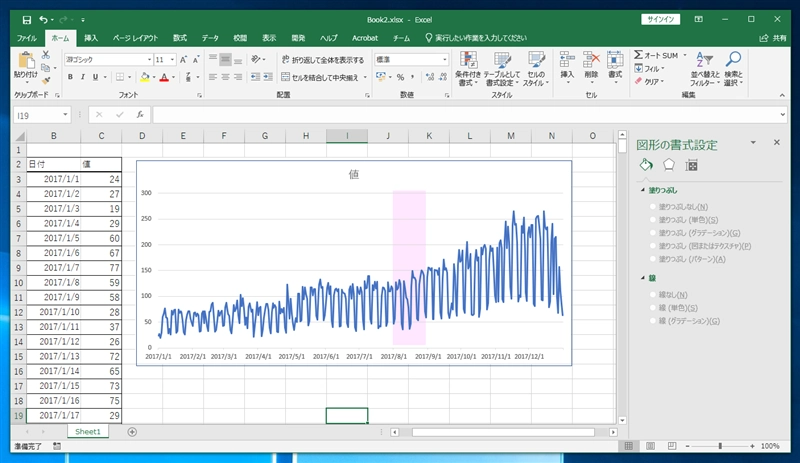Screen dimensions: 800x463
Task: Click the Decrease Font Size icon
Action: click(196, 60)
